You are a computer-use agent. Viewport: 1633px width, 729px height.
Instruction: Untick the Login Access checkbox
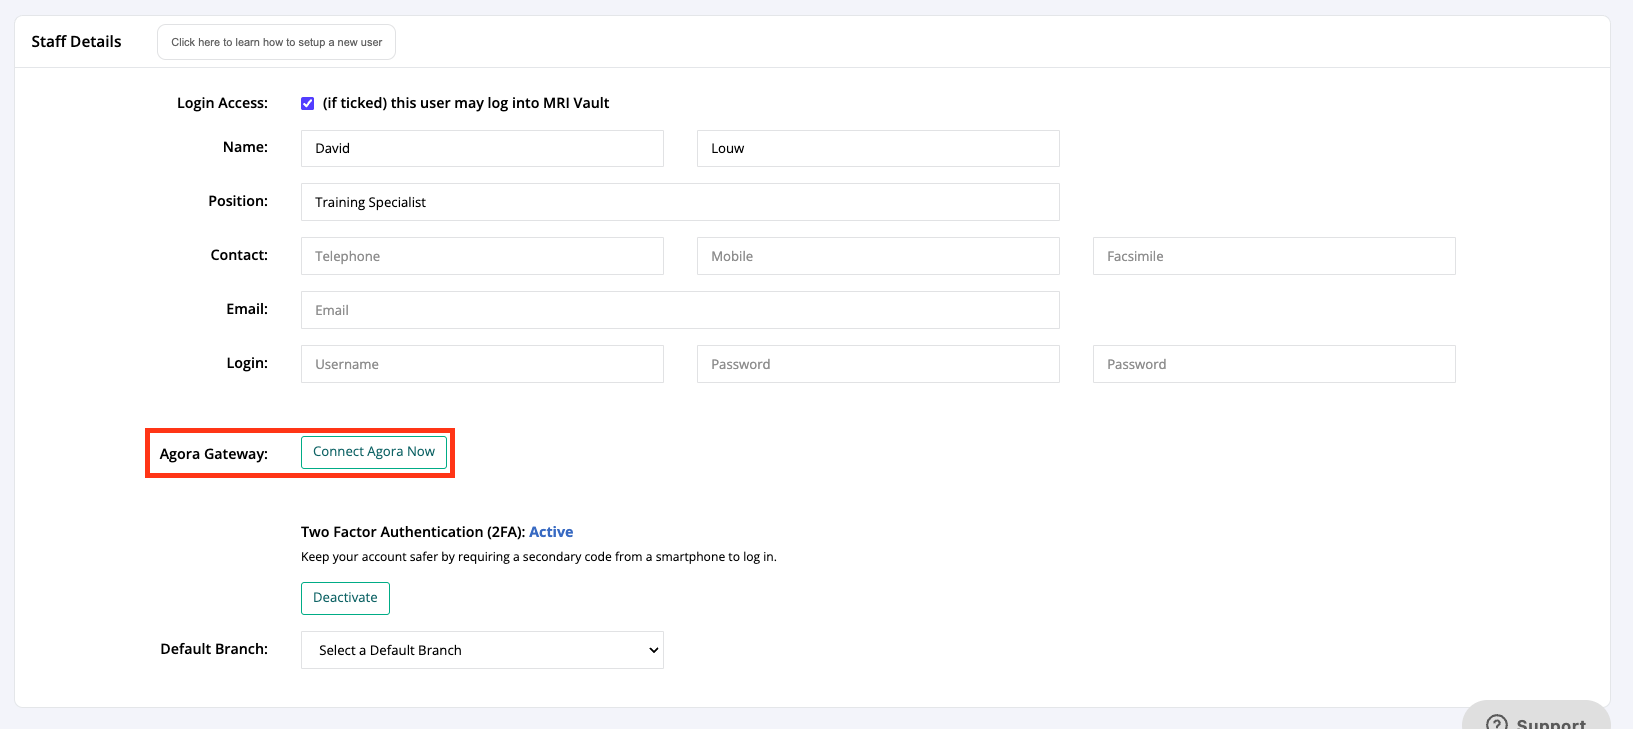click(308, 103)
